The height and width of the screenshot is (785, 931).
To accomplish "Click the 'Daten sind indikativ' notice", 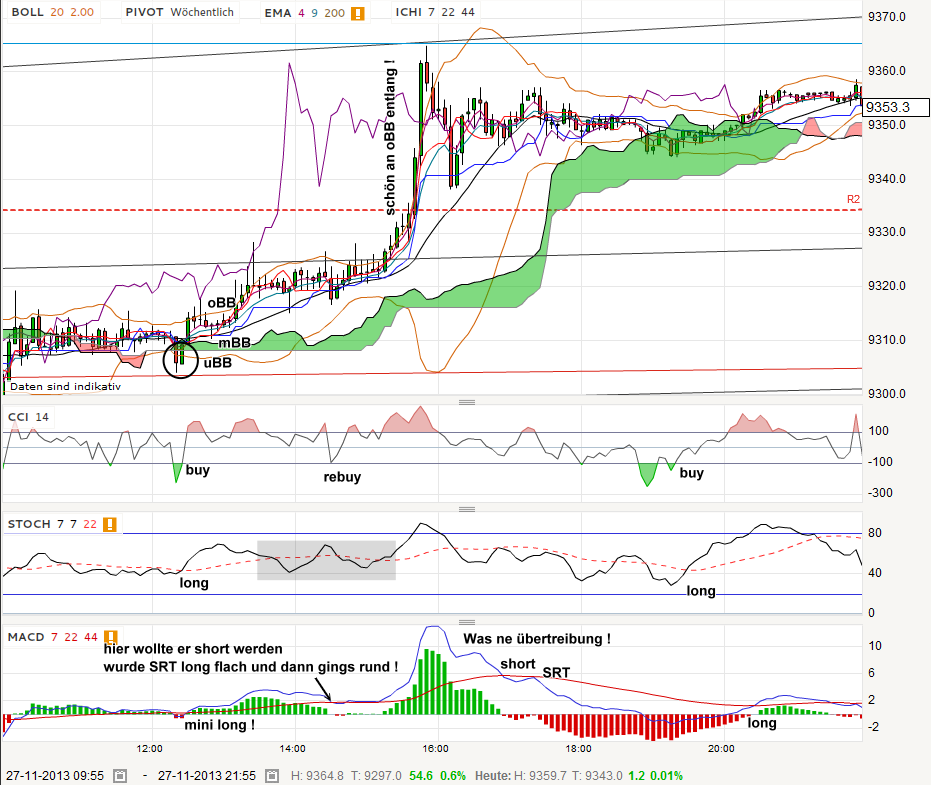I will pyautogui.click(x=65, y=387).
